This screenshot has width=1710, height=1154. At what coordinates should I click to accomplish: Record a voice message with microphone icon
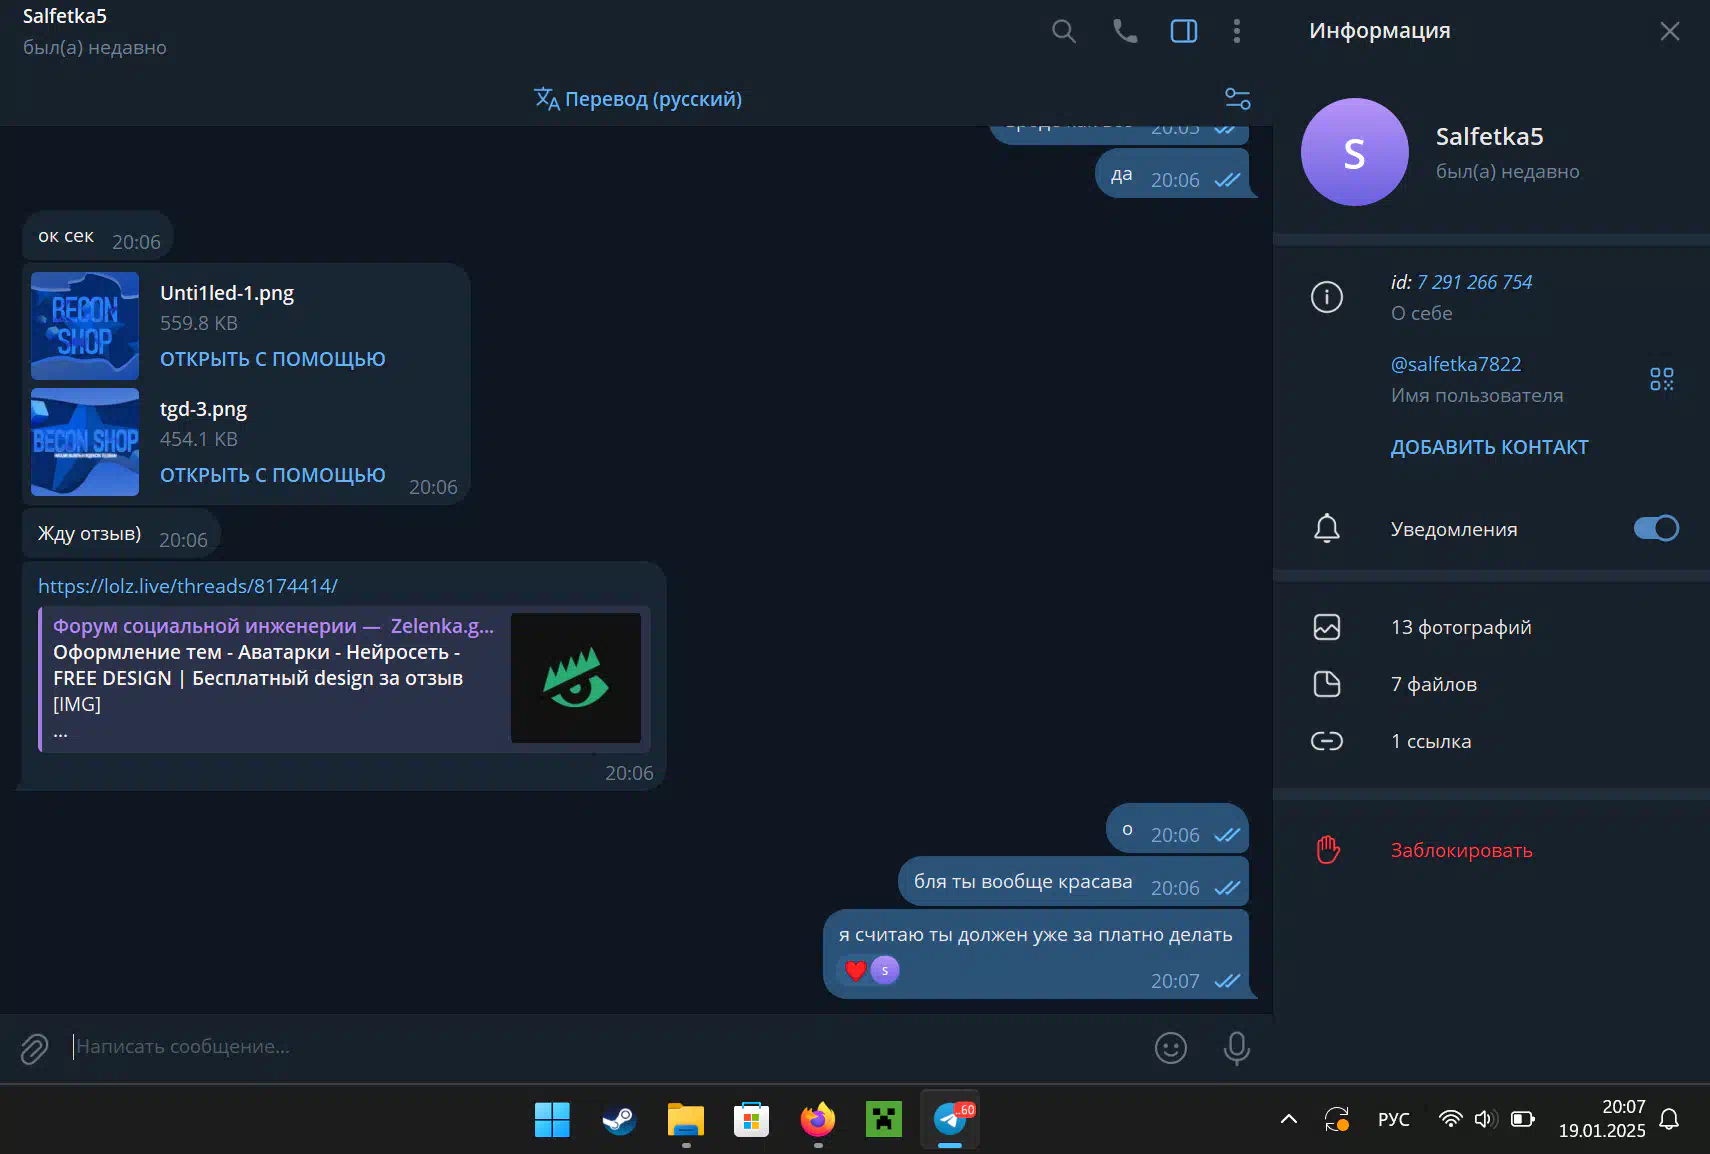click(1237, 1048)
